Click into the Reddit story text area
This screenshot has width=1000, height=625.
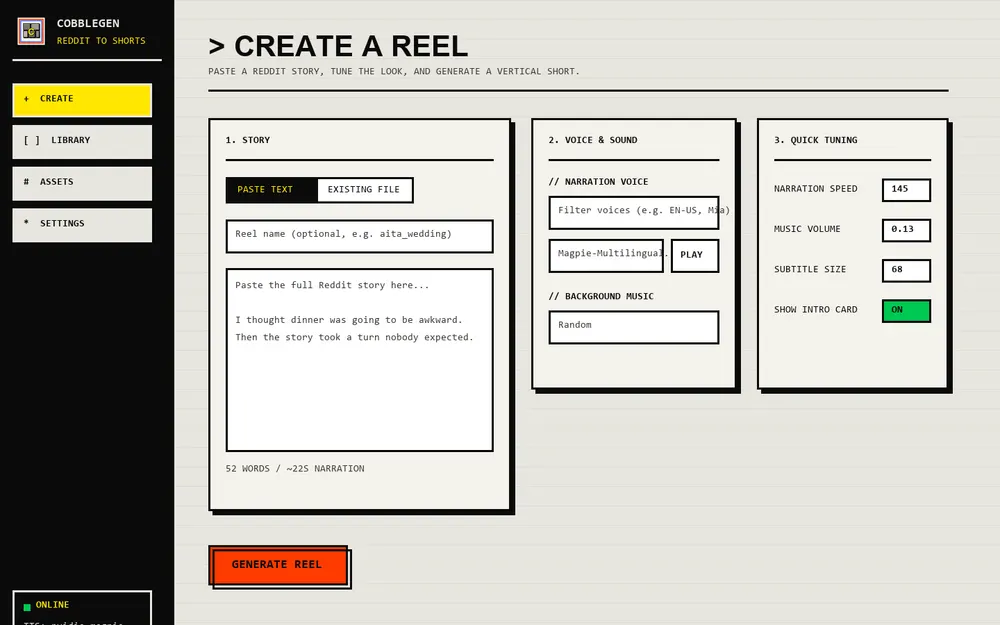pos(360,360)
